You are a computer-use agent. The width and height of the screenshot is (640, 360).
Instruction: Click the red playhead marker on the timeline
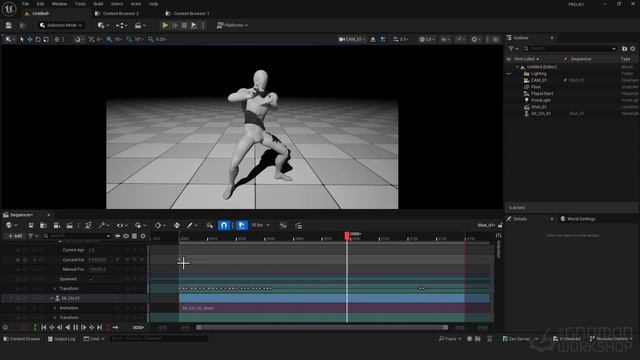(347, 236)
